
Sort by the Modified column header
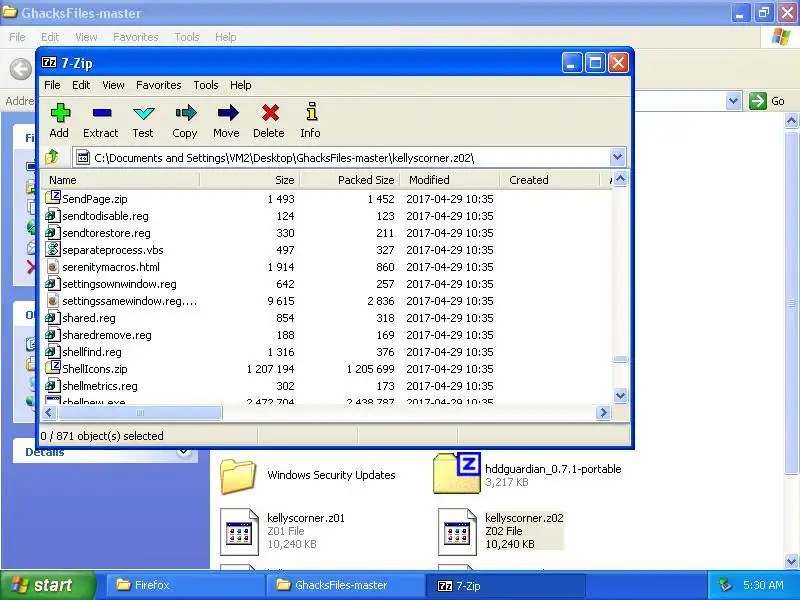click(x=450, y=180)
